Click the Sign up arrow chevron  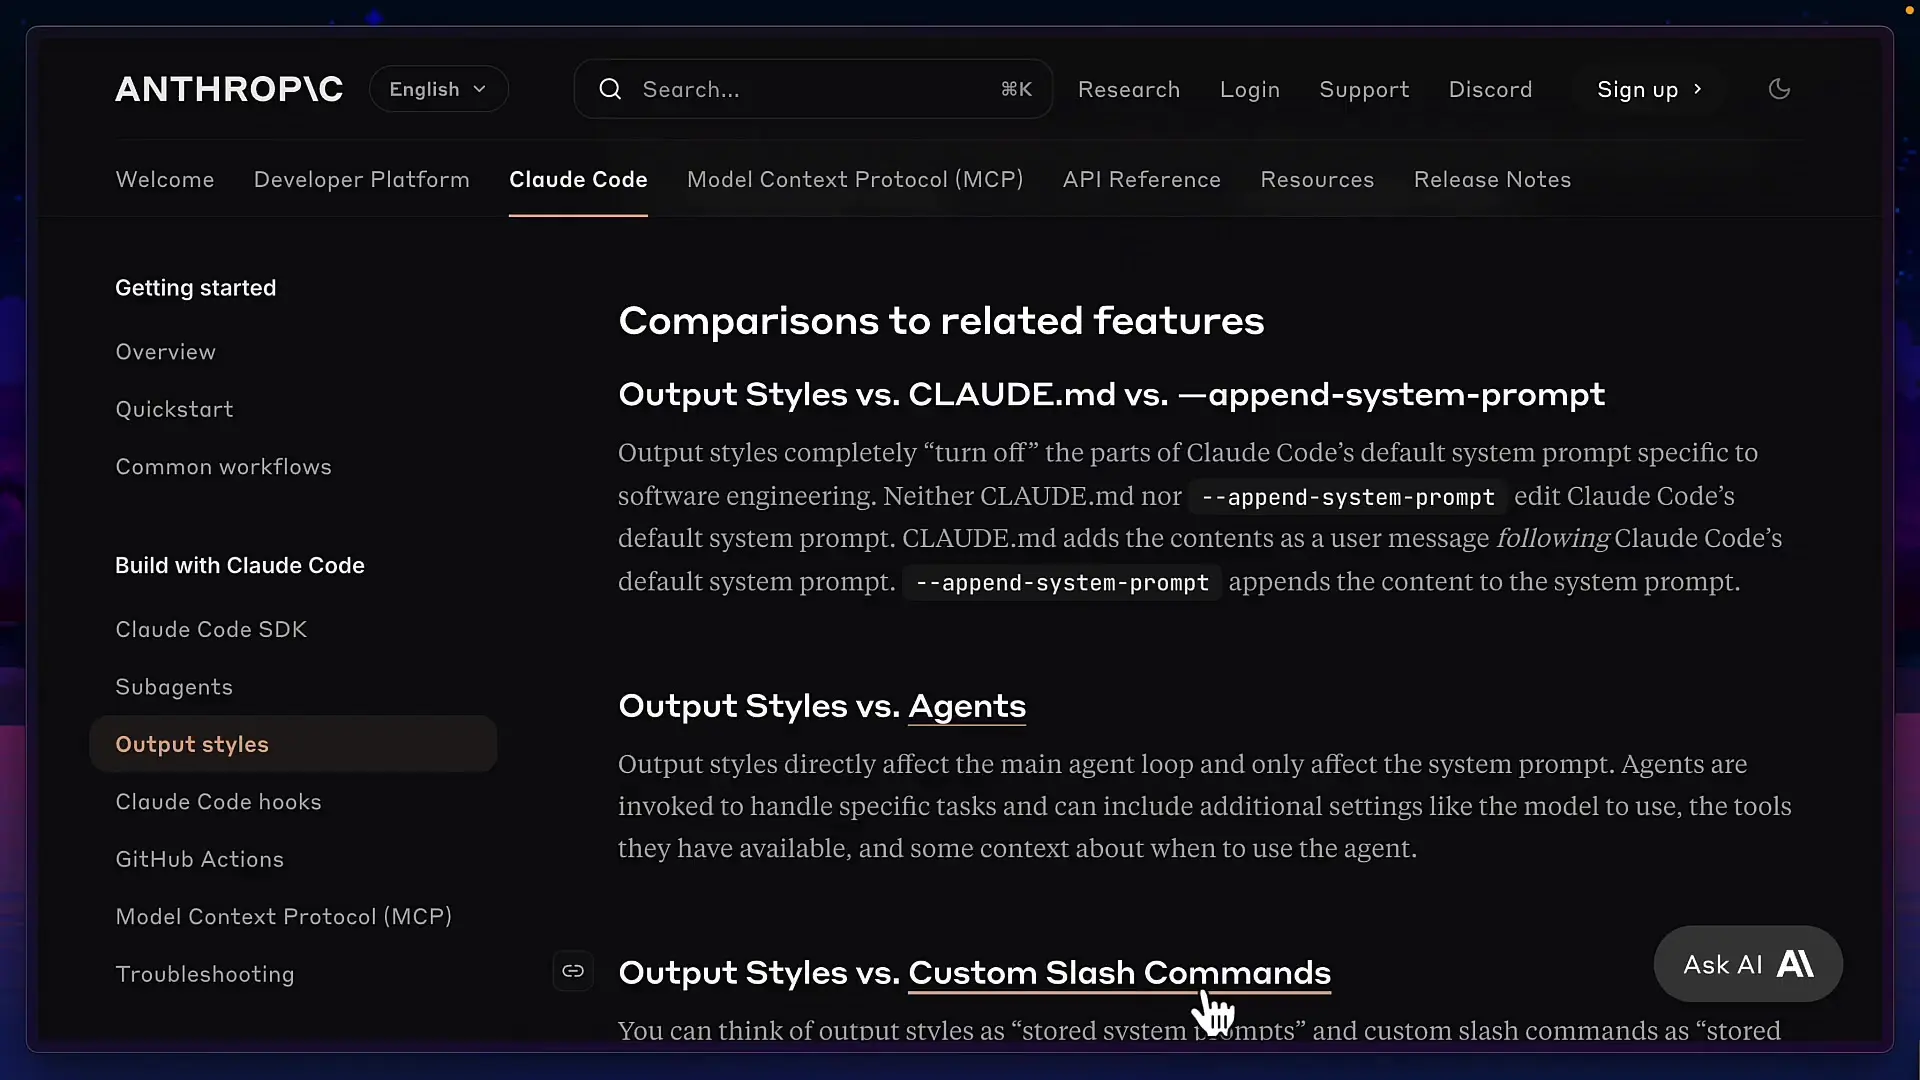click(x=1697, y=89)
